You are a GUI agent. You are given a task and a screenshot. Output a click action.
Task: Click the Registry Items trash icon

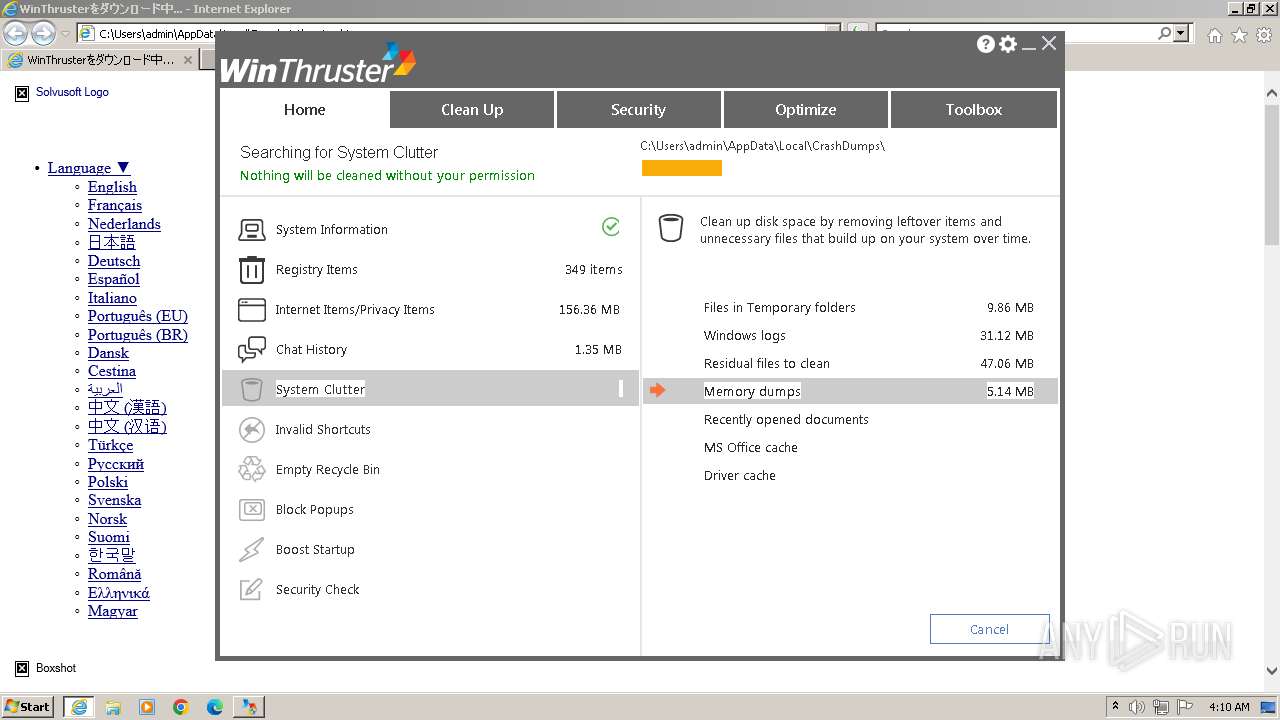click(252, 270)
